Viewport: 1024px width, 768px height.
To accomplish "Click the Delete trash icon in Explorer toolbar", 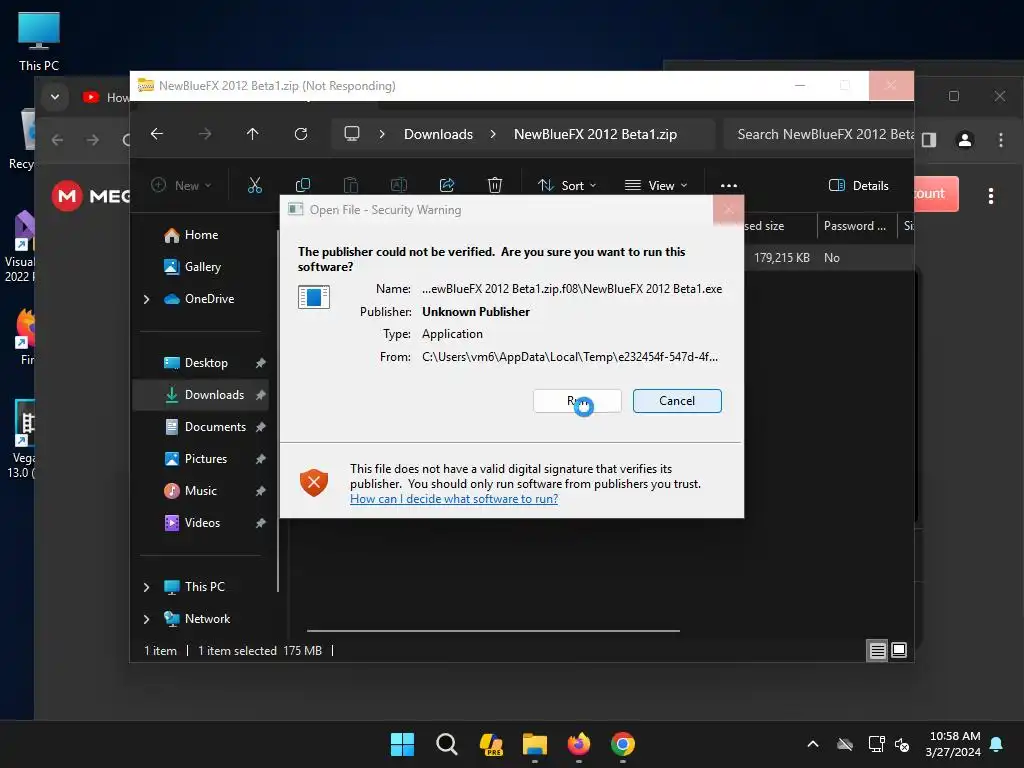I will point(495,185).
